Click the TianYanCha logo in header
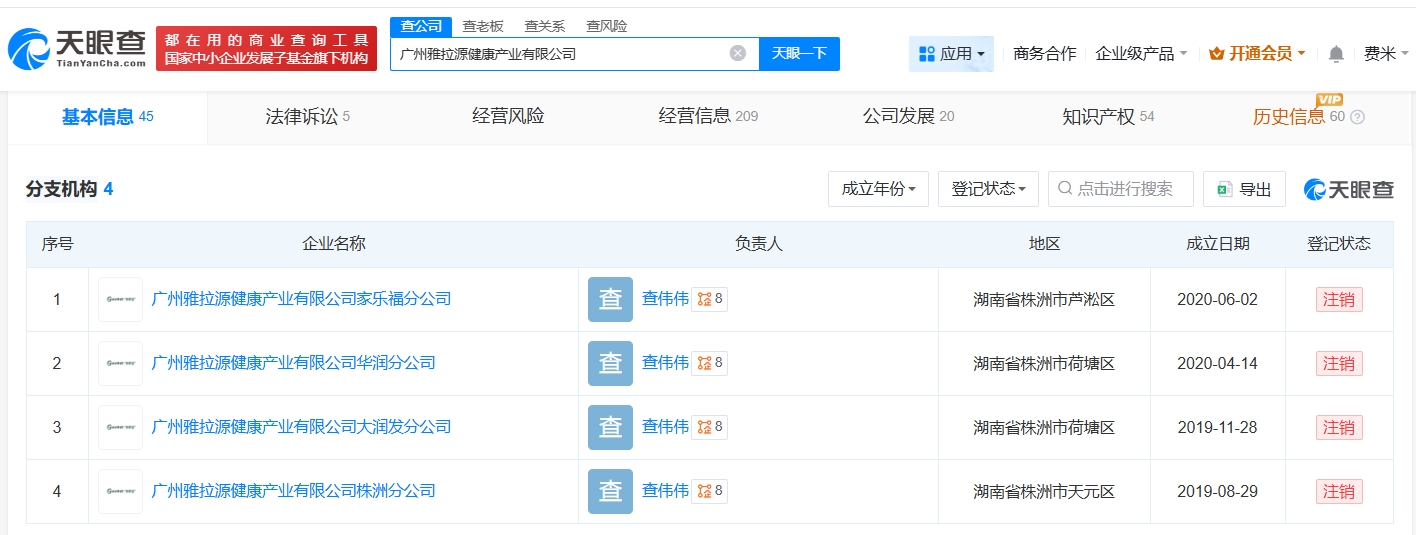1416x535 pixels. (77, 48)
